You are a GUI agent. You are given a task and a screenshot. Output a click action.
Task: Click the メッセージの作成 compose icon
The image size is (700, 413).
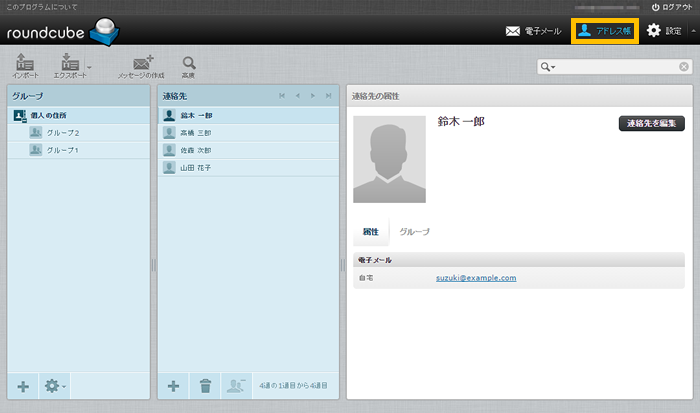coord(140,64)
